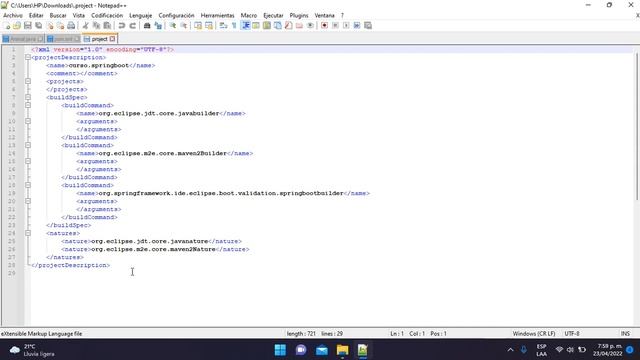Click line number 14 in the margin
This screenshot has height=360, width=640.
pyautogui.click(x=12, y=153)
